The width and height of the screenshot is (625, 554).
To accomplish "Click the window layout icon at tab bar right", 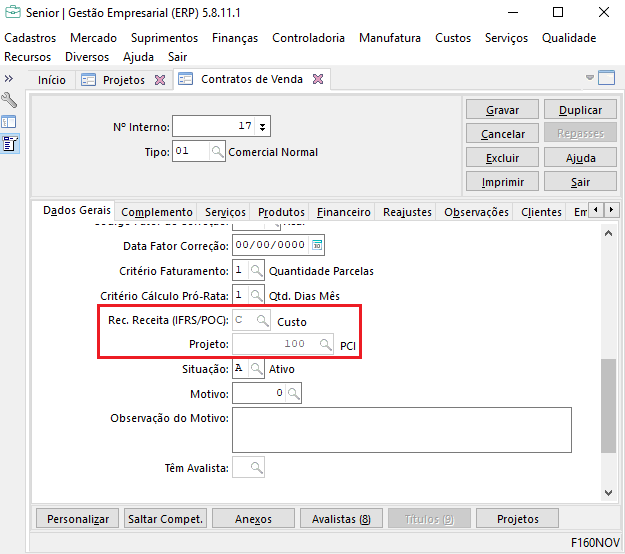I will point(606,77).
